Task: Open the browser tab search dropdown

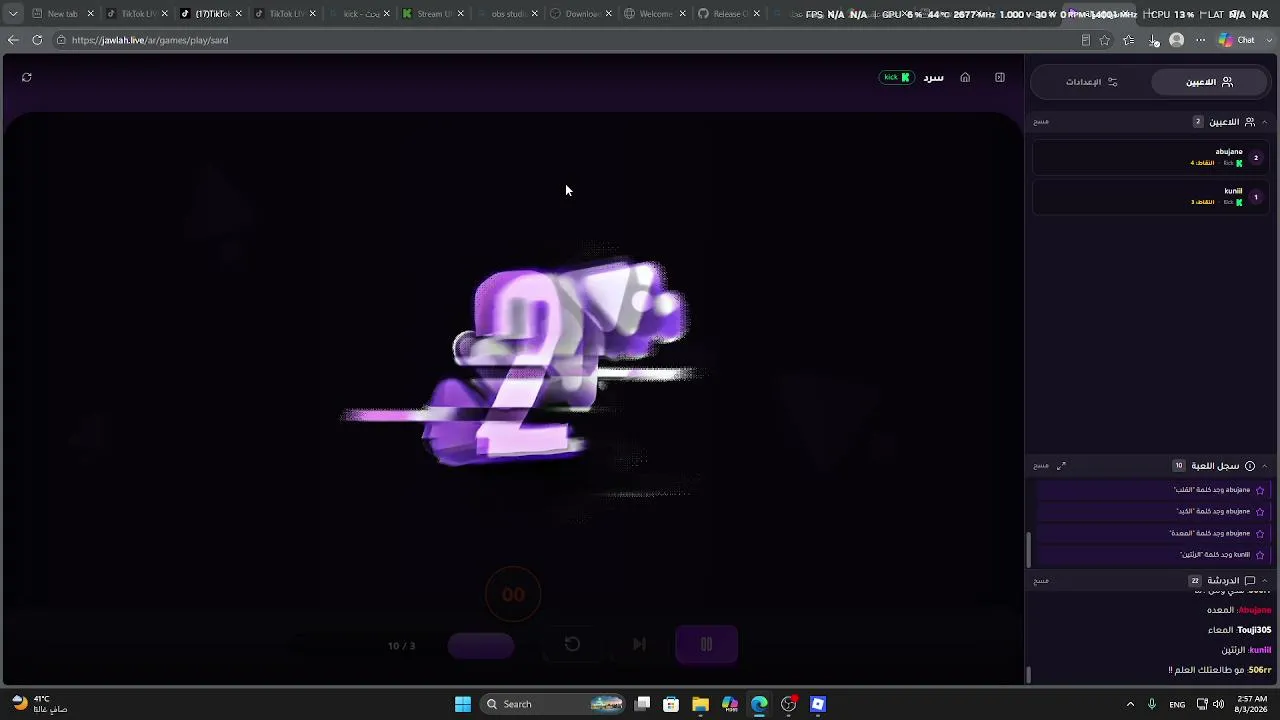Action: [13, 14]
